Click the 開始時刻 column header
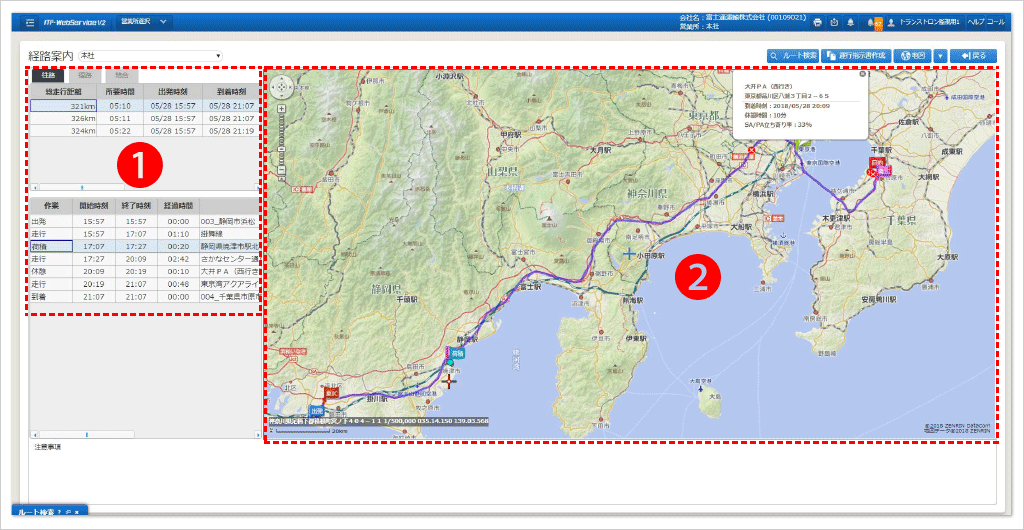This screenshot has width=1024, height=530. pos(94,205)
